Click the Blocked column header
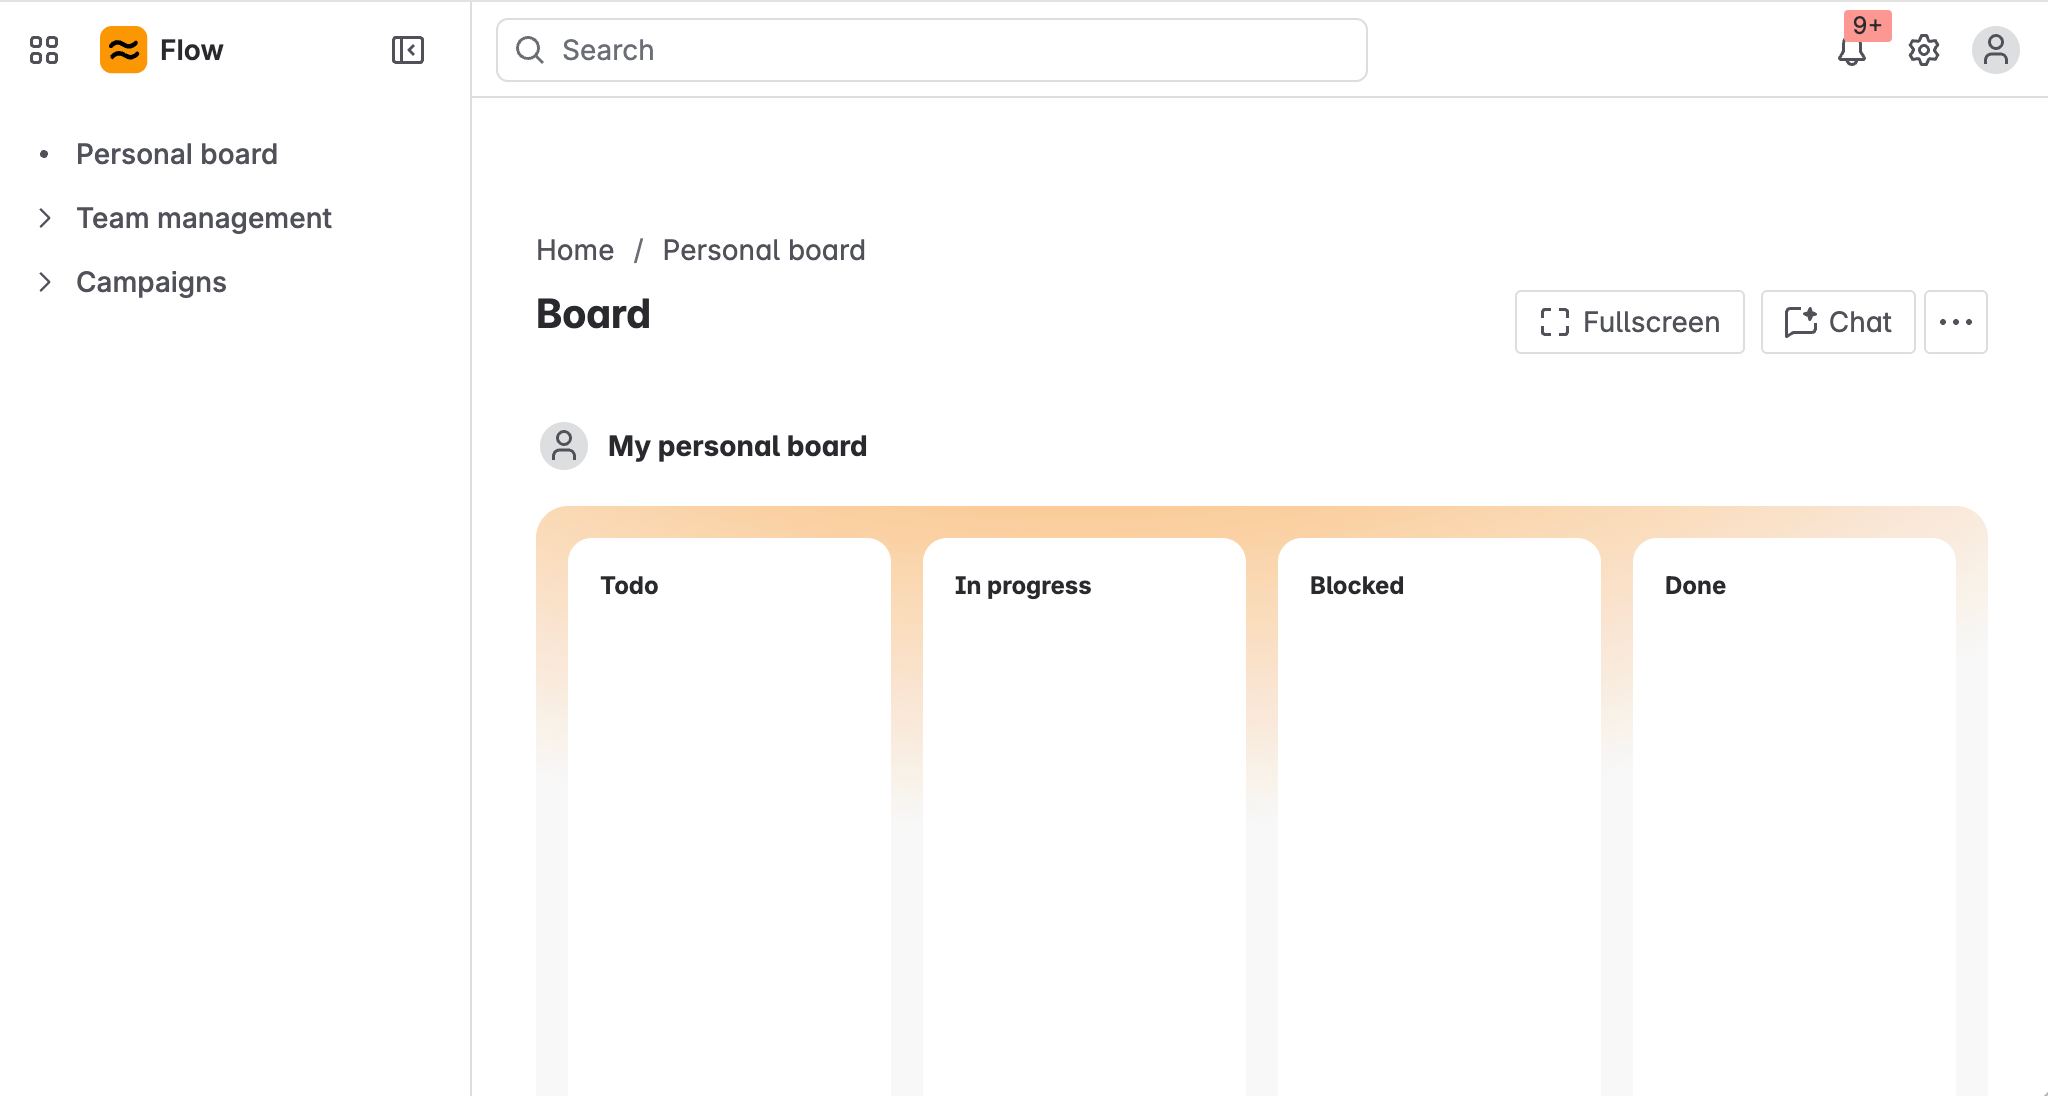This screenshot has width=2048, height=1096. pyautogui.click(x=1356, y=585)
